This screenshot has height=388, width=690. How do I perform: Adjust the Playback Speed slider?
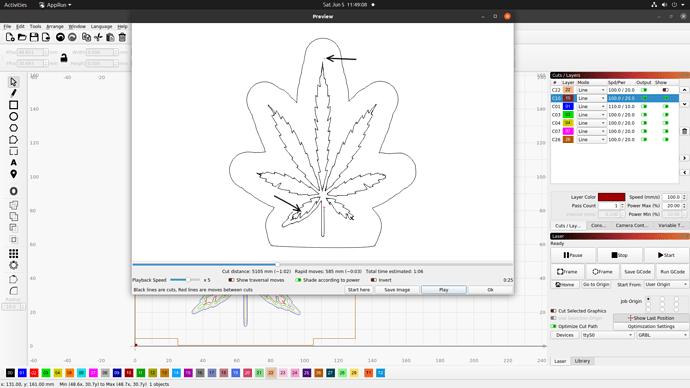[x=185, y=280]
